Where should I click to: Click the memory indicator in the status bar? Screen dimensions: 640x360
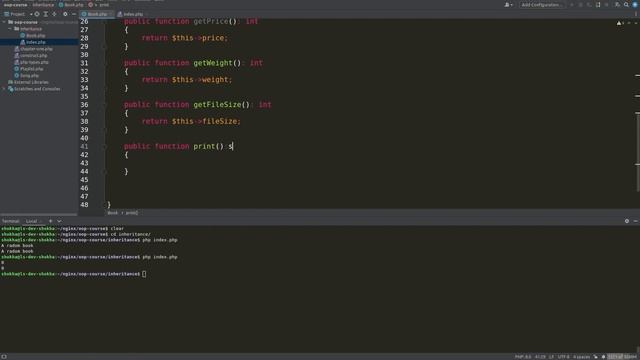point(622,357)
